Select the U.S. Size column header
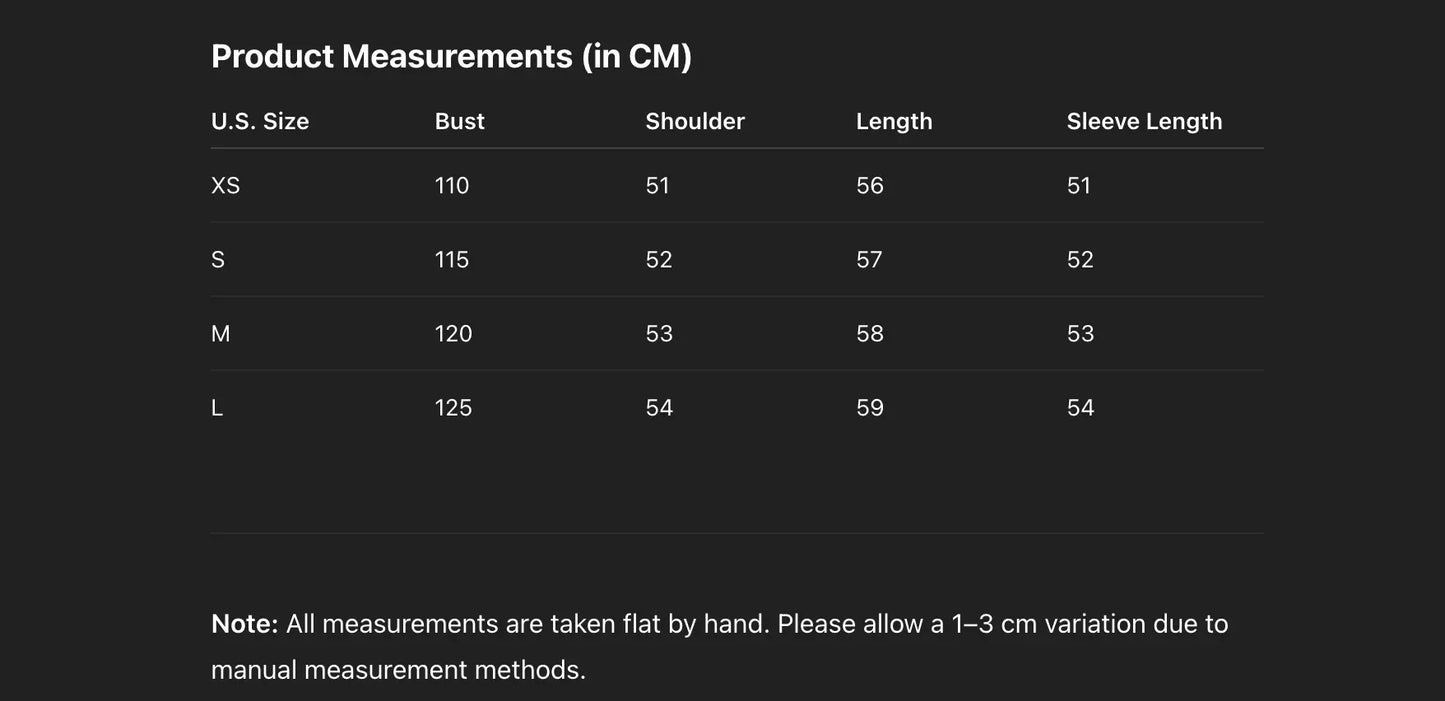The width and height of the screenshot is (1445, 701). 260,121
